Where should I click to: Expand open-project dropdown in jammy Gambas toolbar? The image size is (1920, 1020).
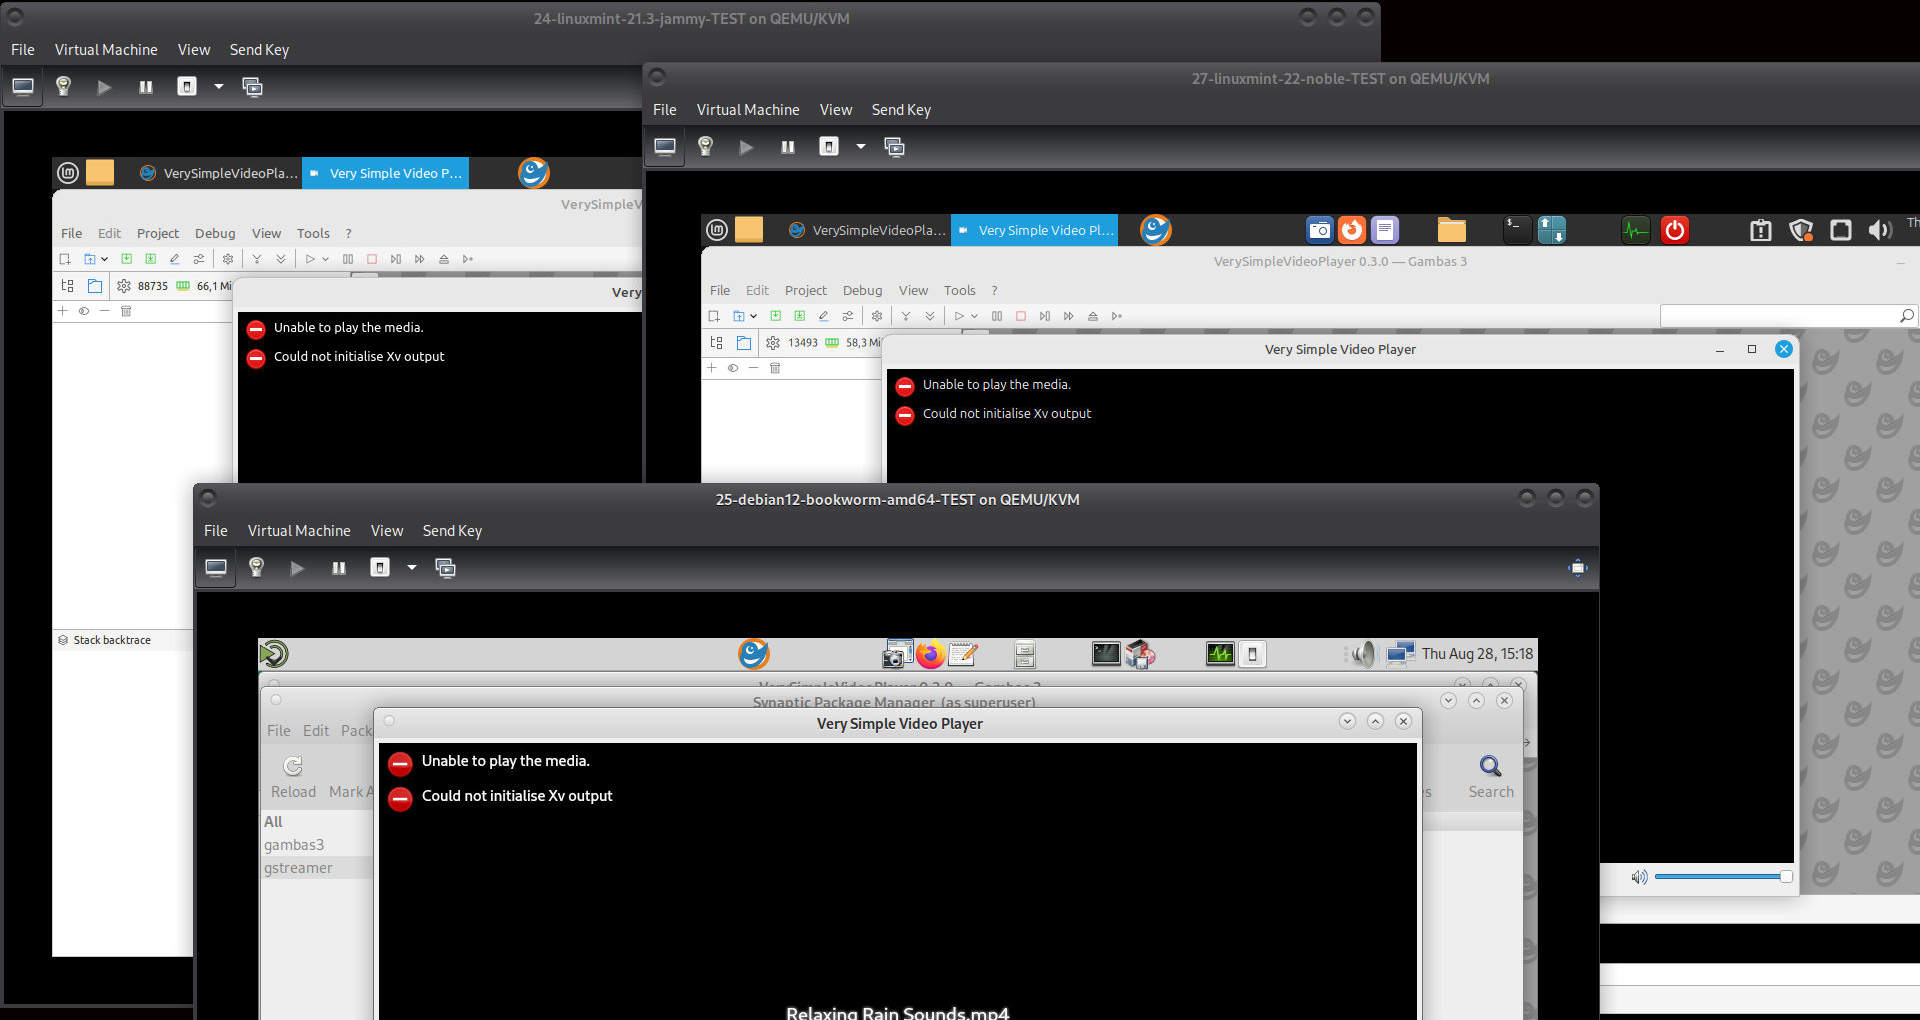pyautogui.click(x=104, y=259)
